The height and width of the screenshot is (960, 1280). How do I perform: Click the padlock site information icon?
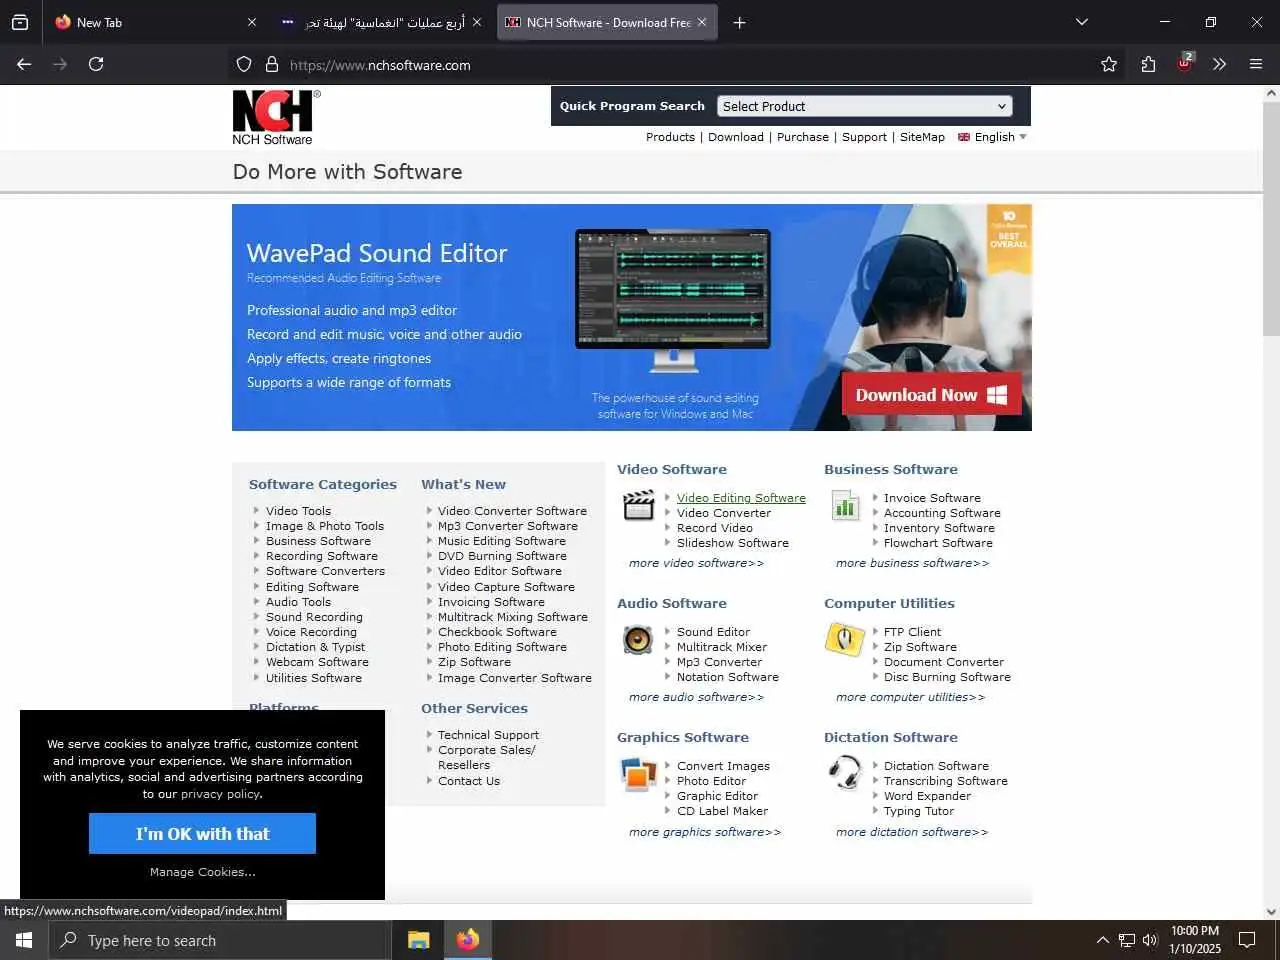(x=272, y=65)
